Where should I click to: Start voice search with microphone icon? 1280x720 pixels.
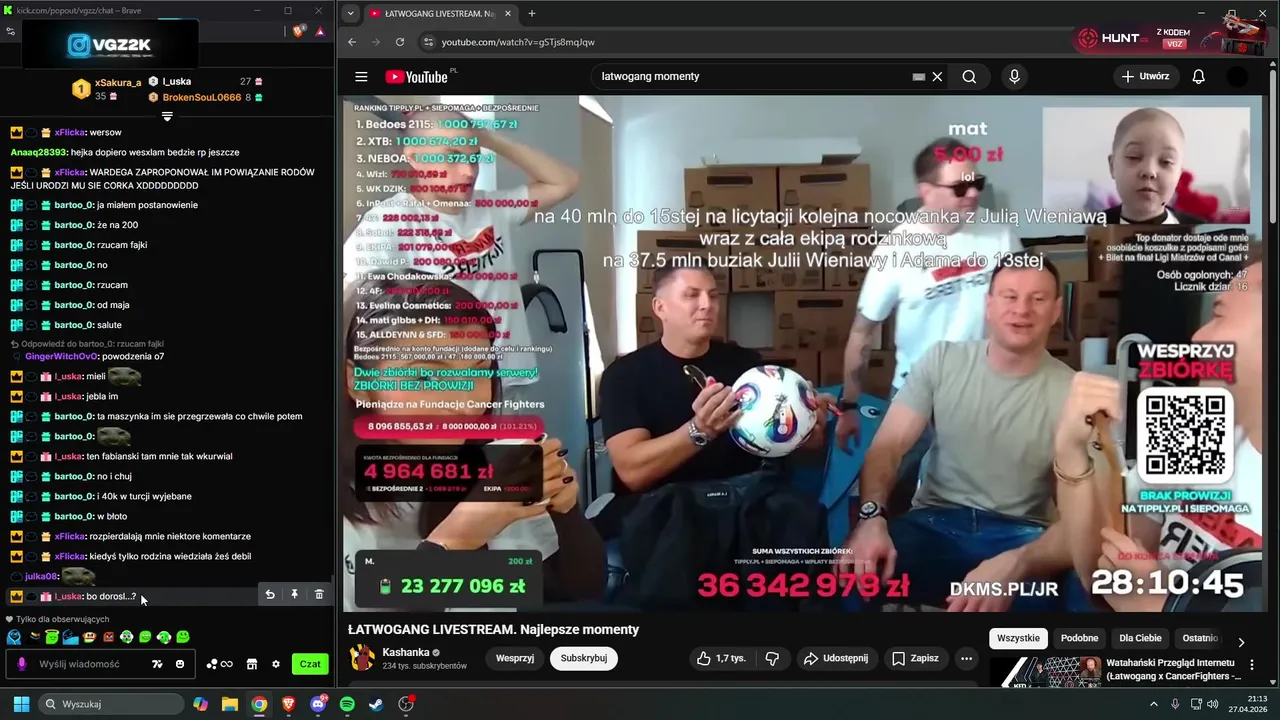tap(1014, 77)
